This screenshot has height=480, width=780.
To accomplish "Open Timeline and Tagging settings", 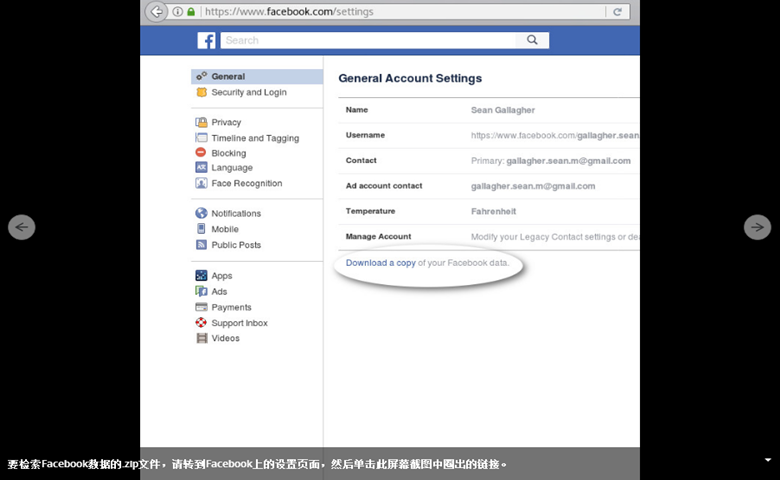I will pyautogui.click(x=255, y=138).
